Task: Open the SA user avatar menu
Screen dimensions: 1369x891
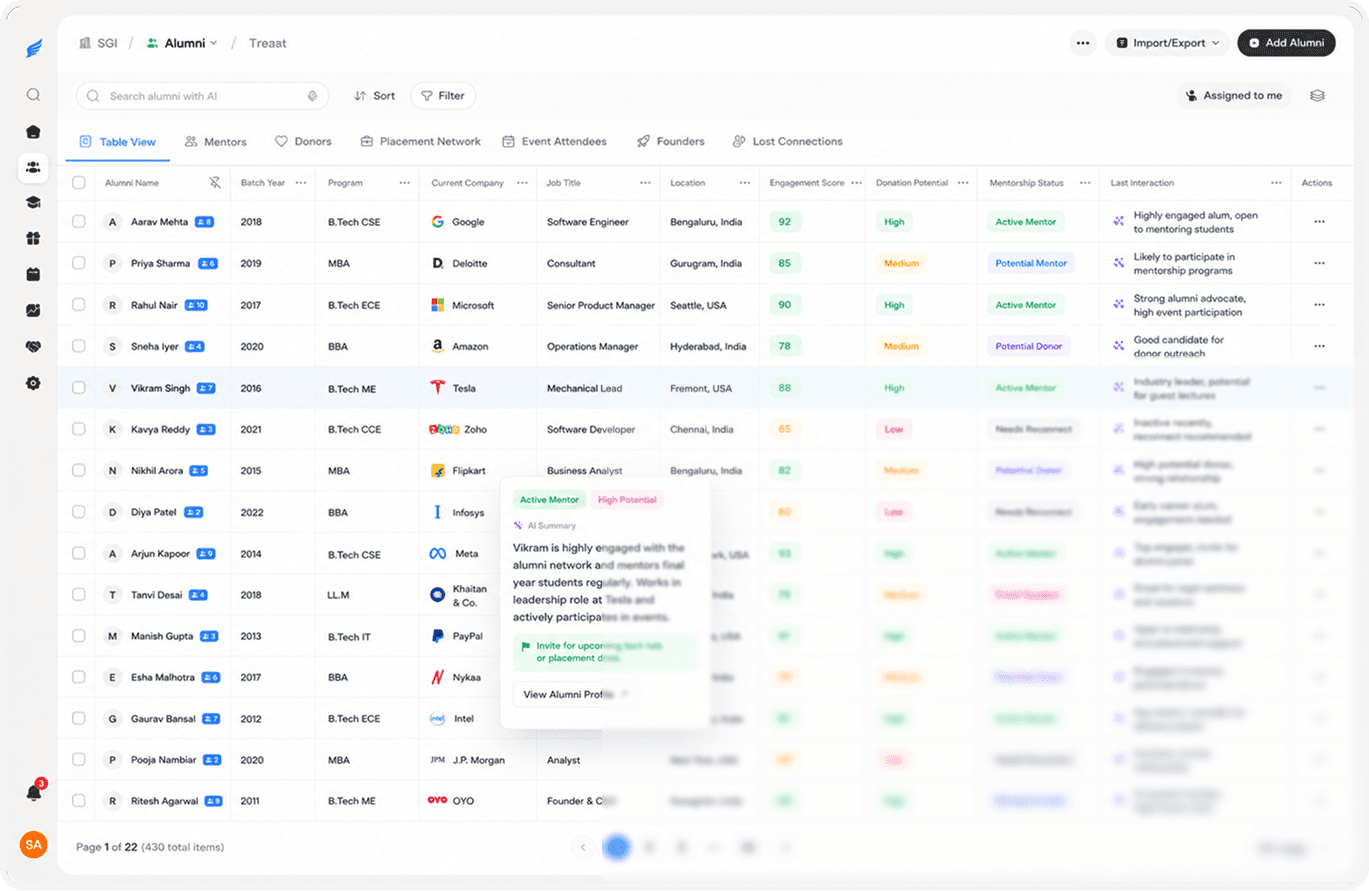Action: click(34, 845)
